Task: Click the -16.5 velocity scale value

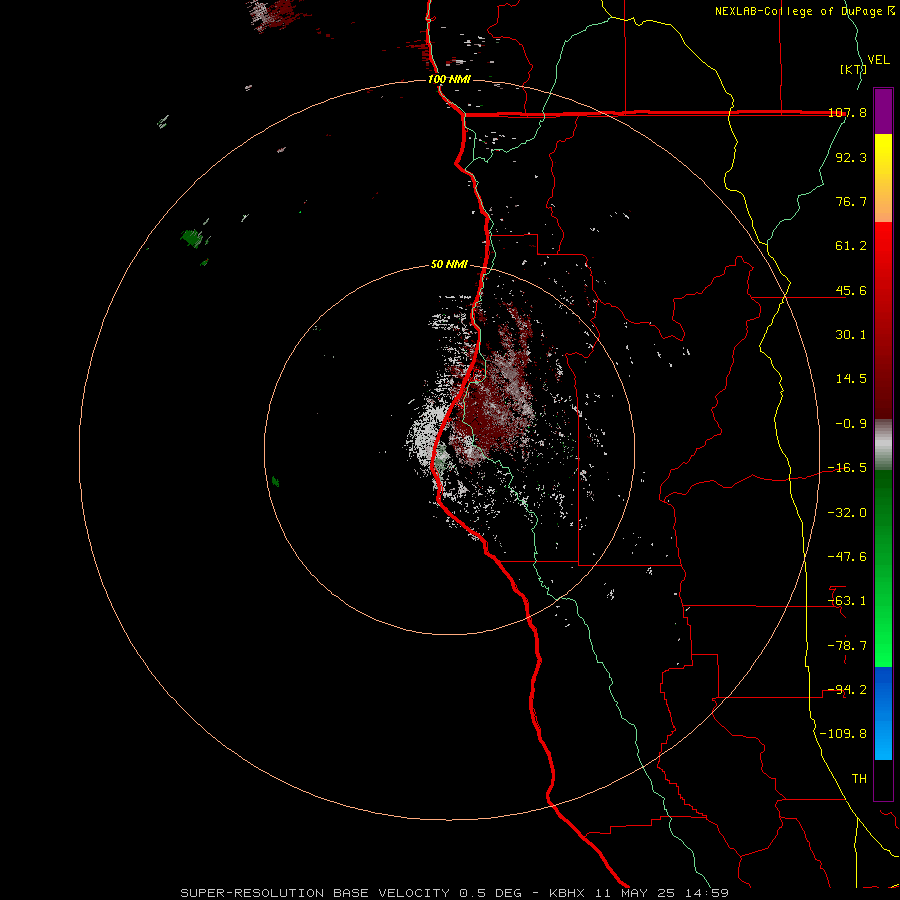Action: click(847, 468)
